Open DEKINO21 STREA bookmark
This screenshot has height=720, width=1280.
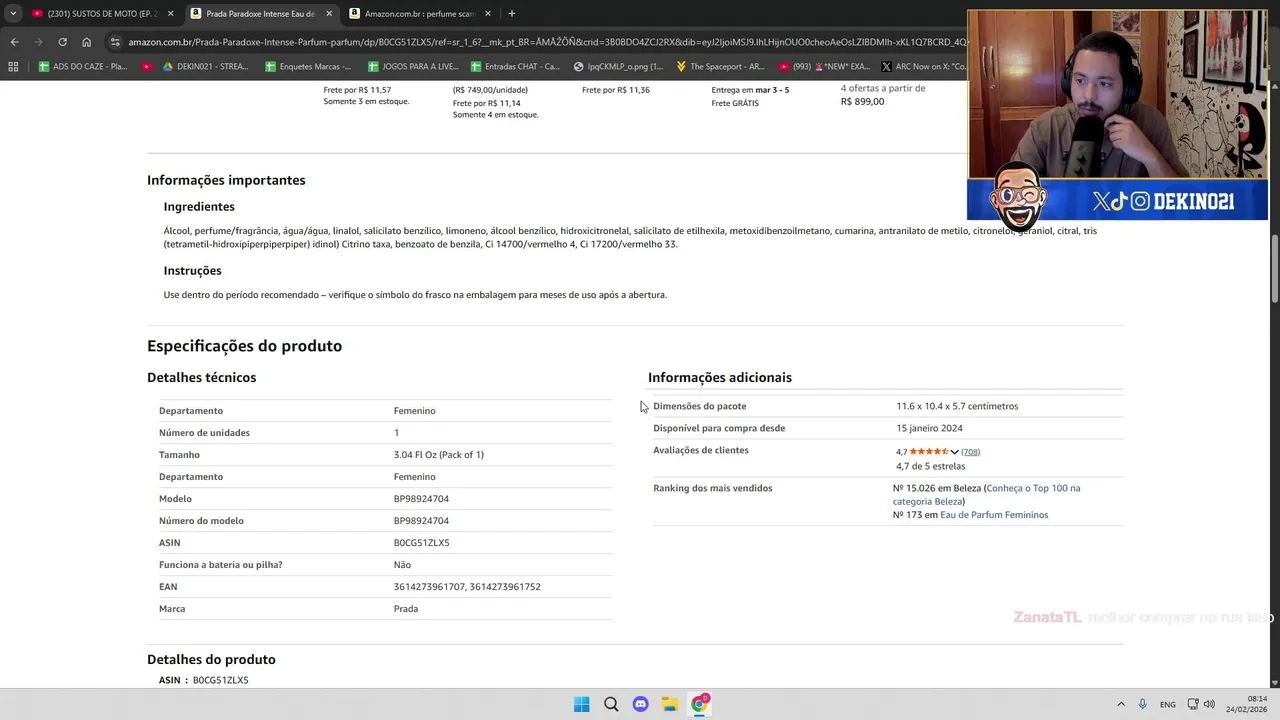[205, 66]
